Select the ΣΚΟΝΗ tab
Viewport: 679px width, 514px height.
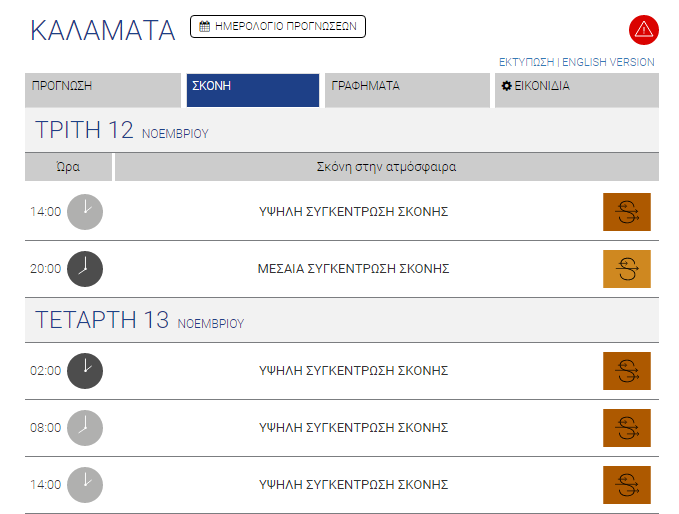point(253,90)
